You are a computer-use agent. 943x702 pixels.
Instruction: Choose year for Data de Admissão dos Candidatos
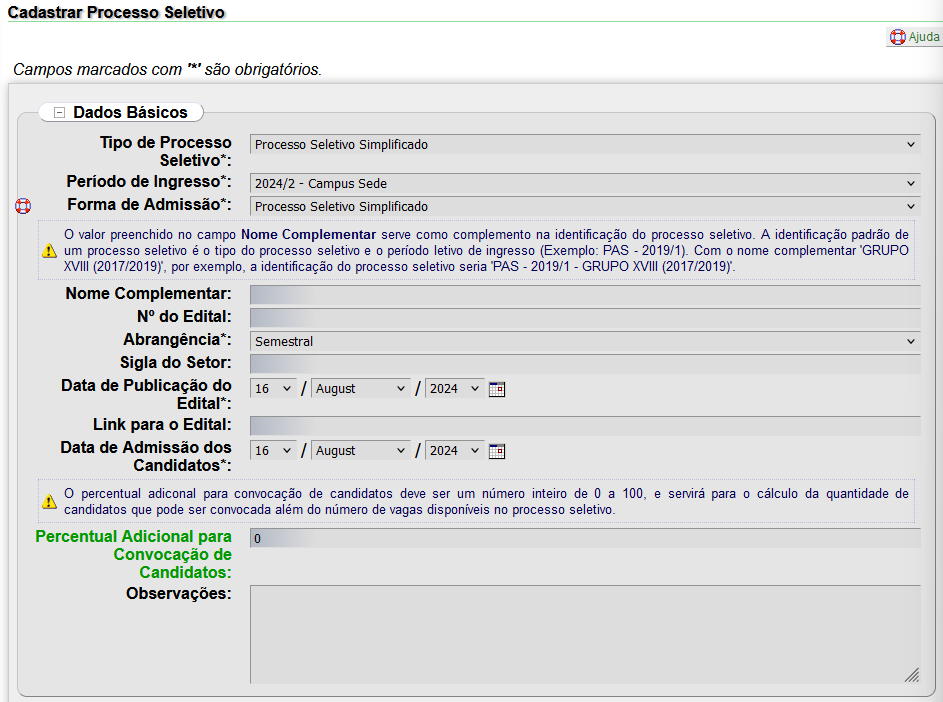tap(455, 451)
